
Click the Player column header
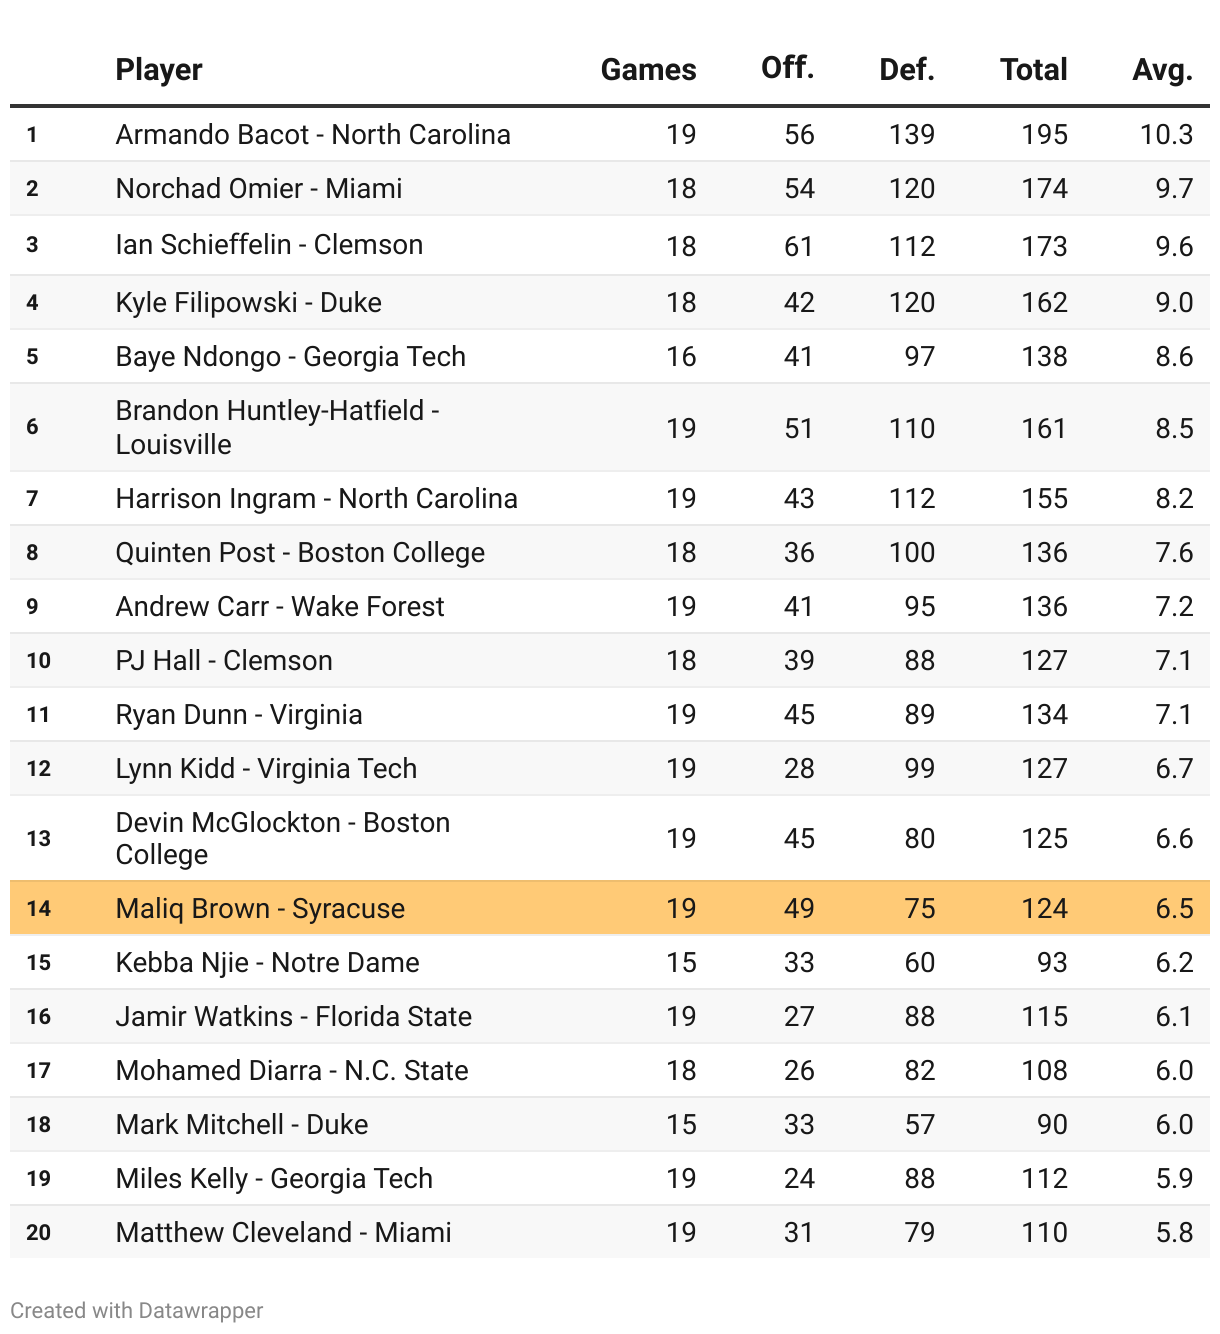click(159, 69)
